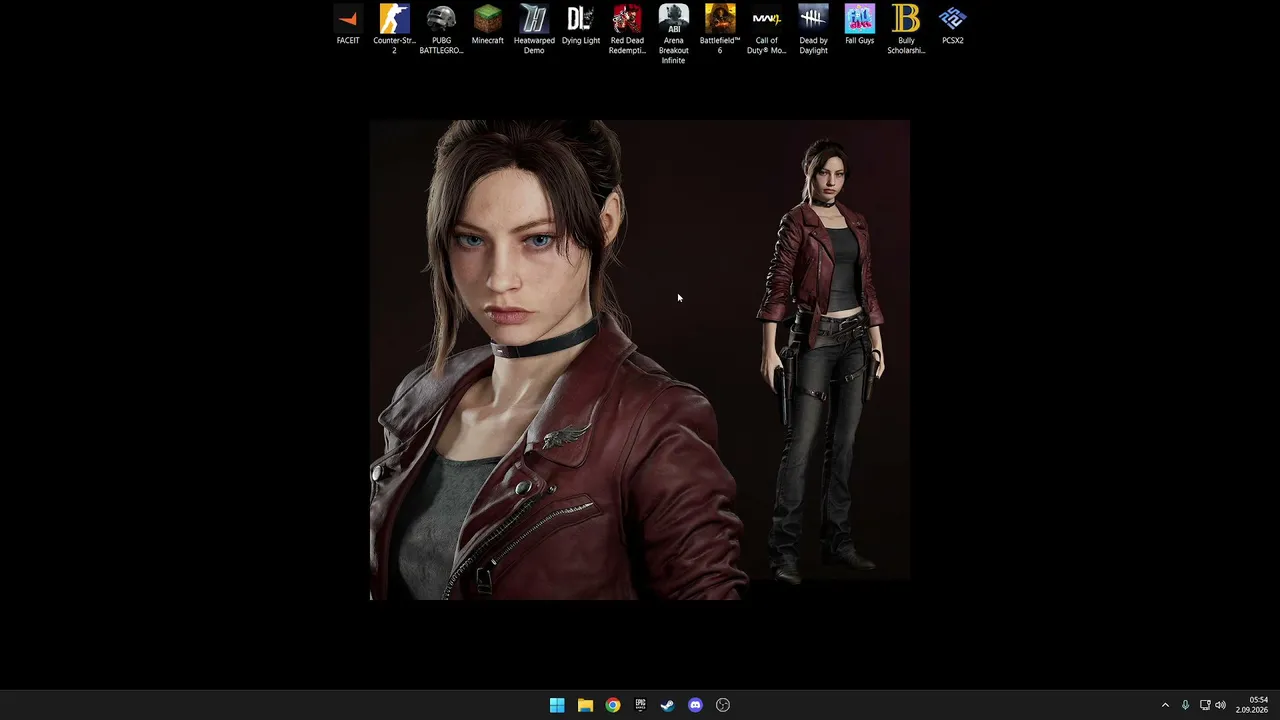Click the microphone tray icon
This screenshot has width=1280, height=720.
(1185, 705)
